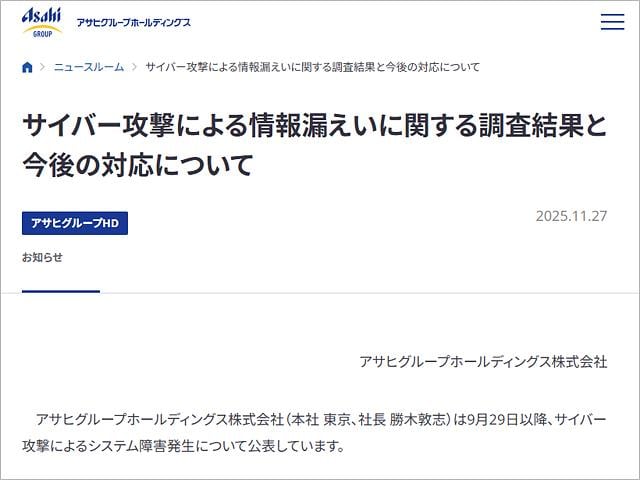Click the お知らせ category label
Screen dimensions: 640x480
click(x=42, y=257)
